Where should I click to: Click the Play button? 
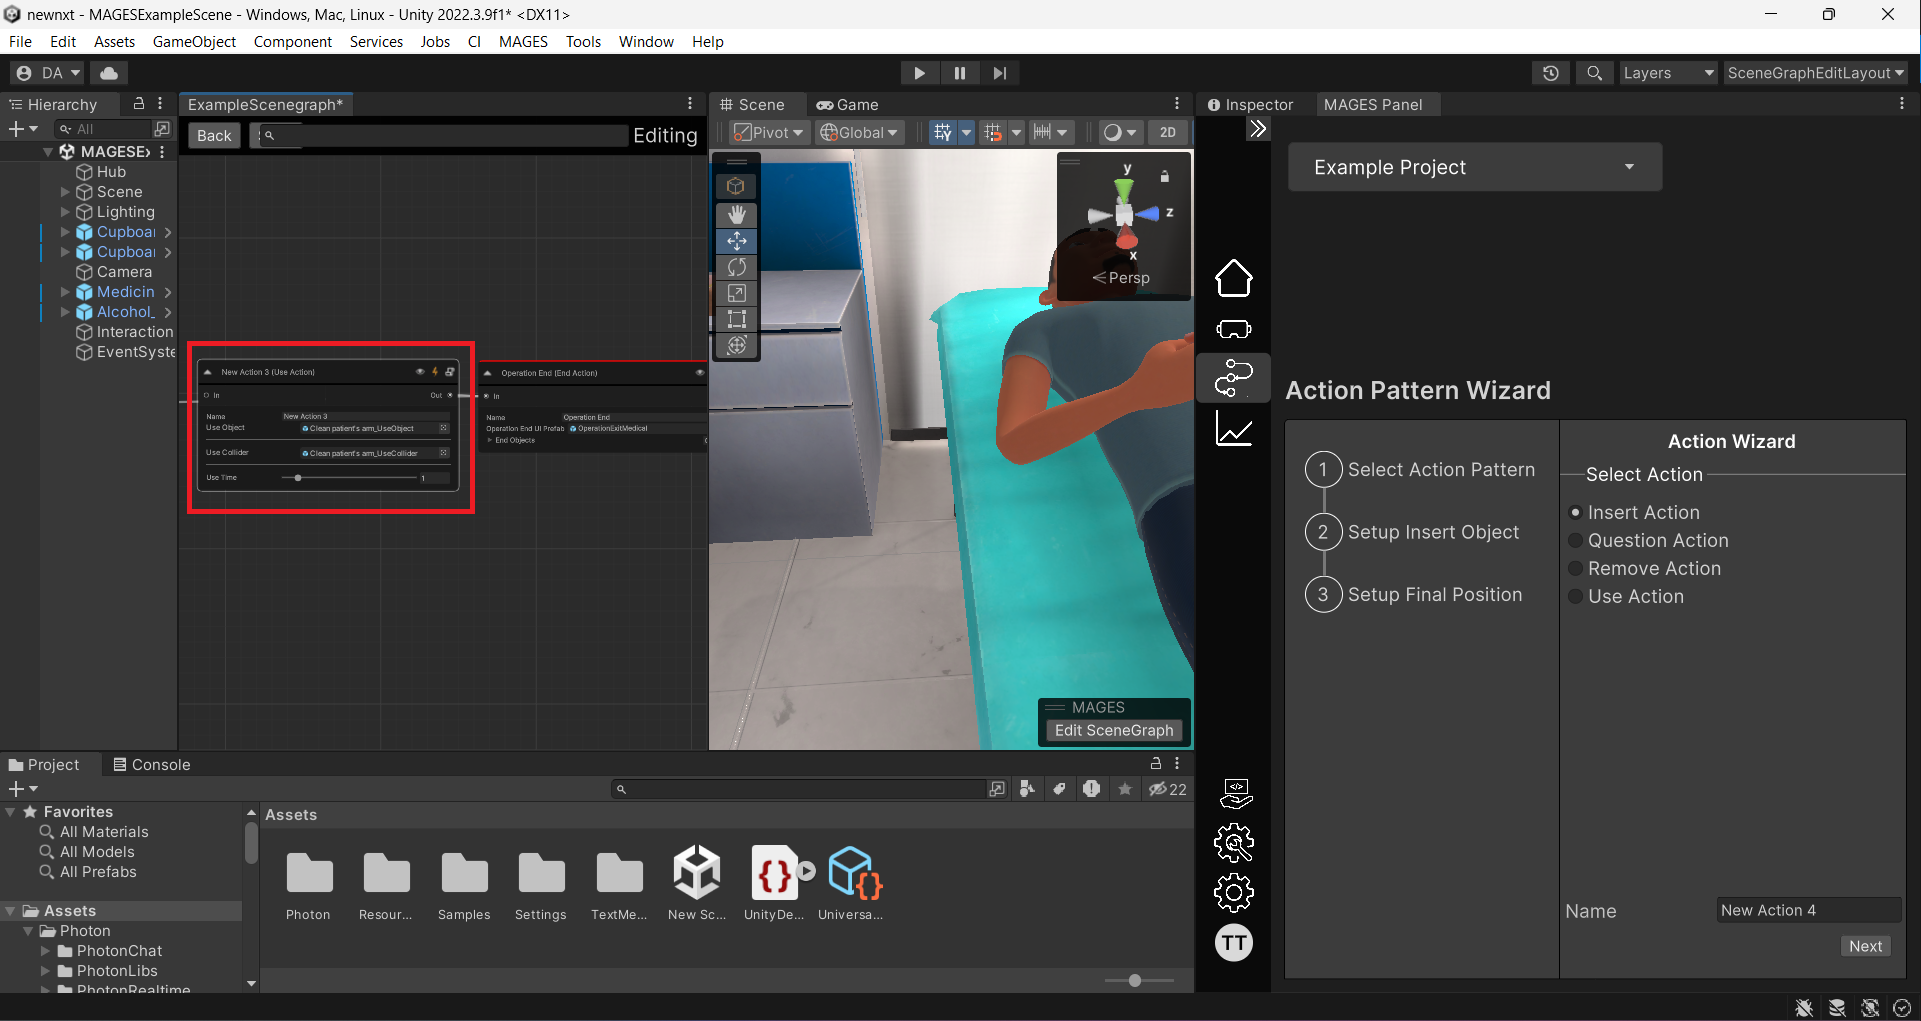pos(919,73)
